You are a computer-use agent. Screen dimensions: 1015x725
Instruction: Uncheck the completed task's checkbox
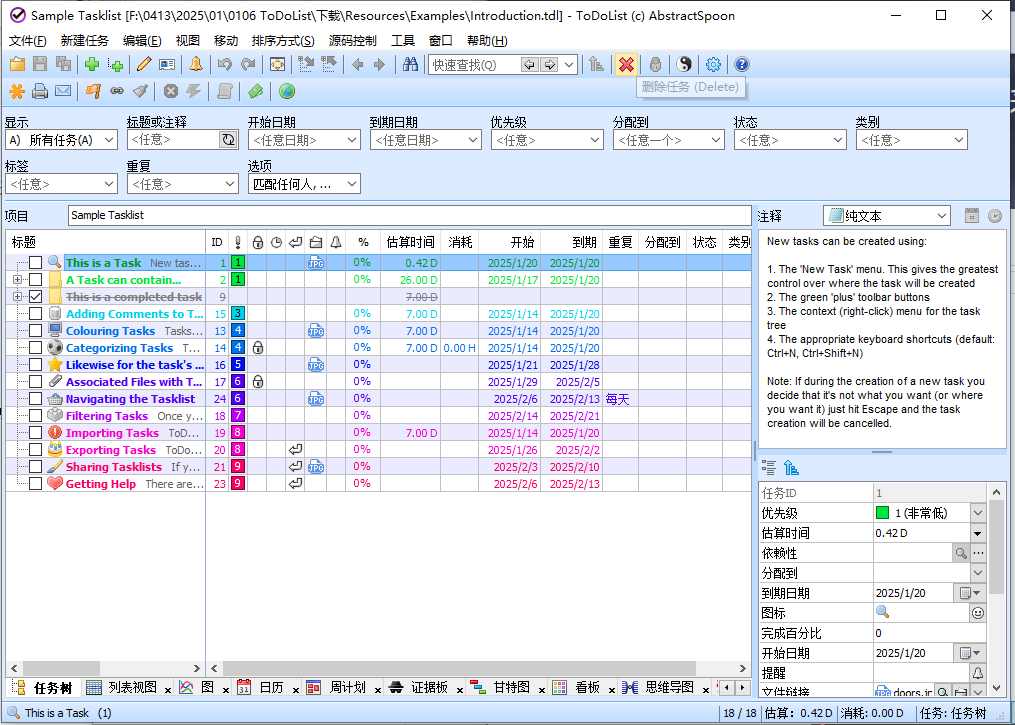[35, 296]
